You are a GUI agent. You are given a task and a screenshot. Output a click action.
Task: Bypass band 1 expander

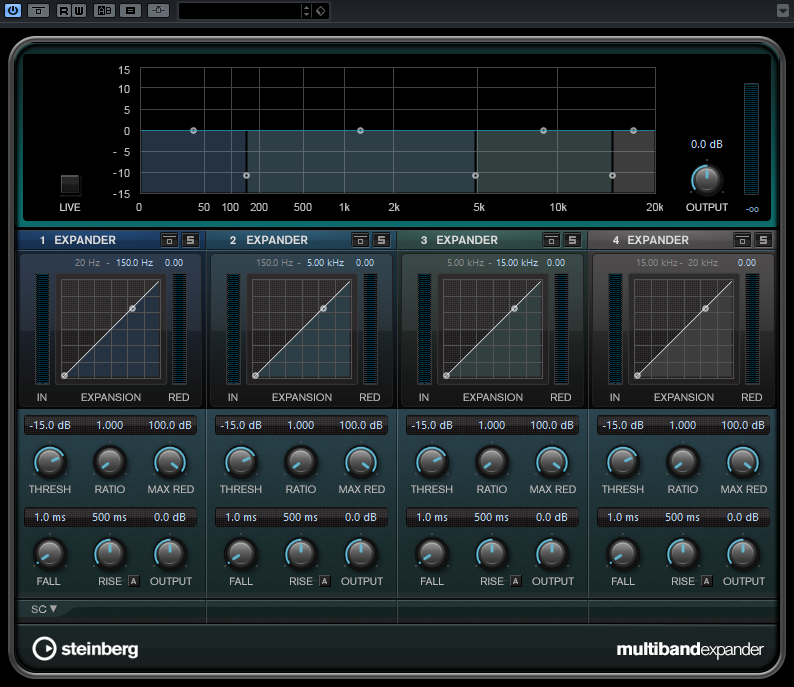pyautogui.click(x=169, y=240)
